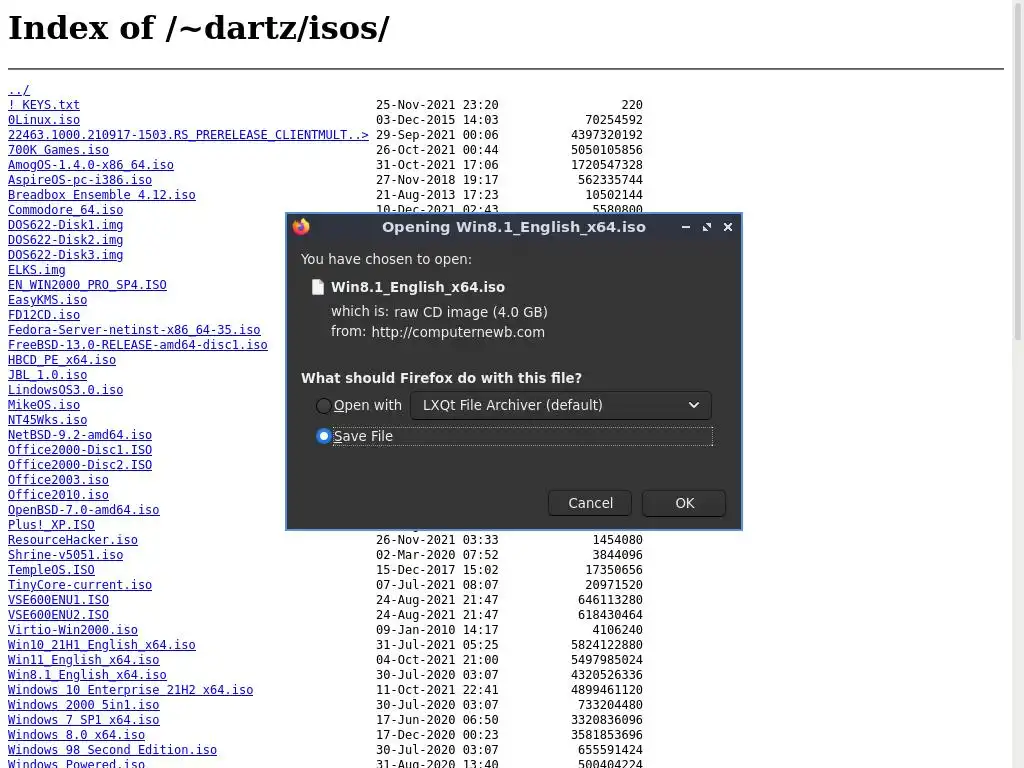Screen dimensions: 1024x768
Task: Download NT45Wks.iso
Action: (48, 421)
